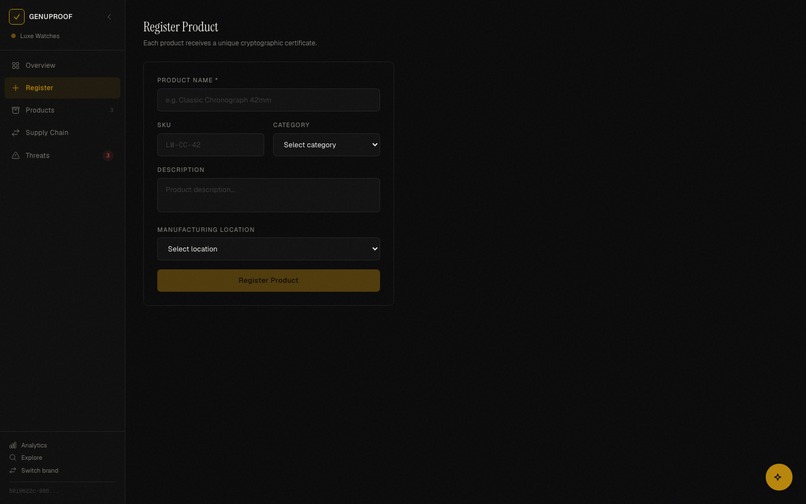Click the Analytics bar chart icon

tap(13, 445)
